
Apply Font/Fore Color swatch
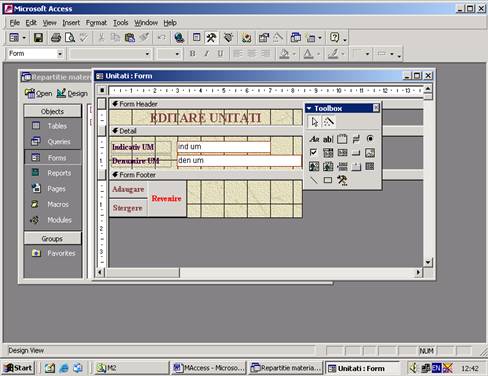pos(308,54)
